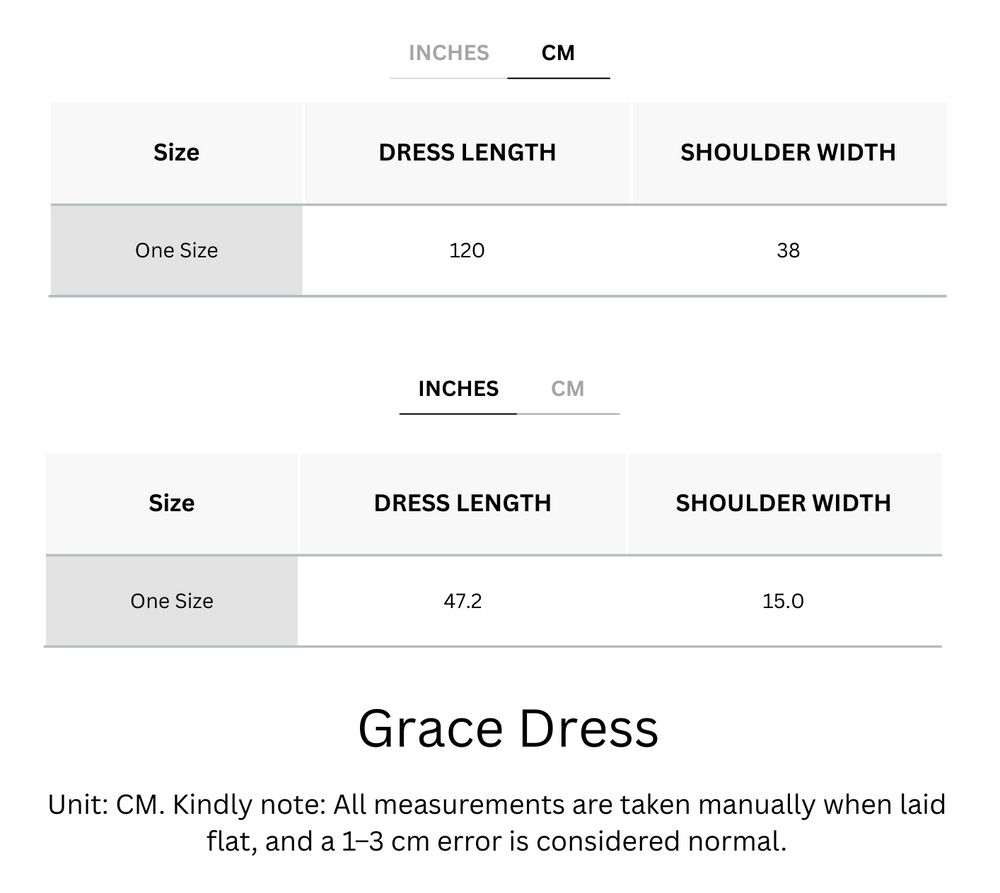Image resolution: width=1000 pixels, height=893 pixels.
Task: Switch to the INCHES tab on top table
Action: [x=447, y=53]
